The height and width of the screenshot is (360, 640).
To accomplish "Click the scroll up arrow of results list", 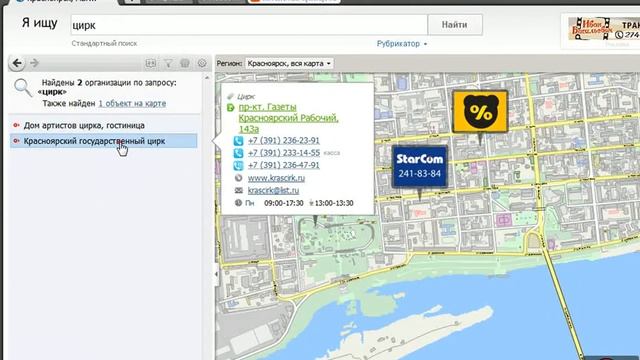I will click(x=207, y=78).
